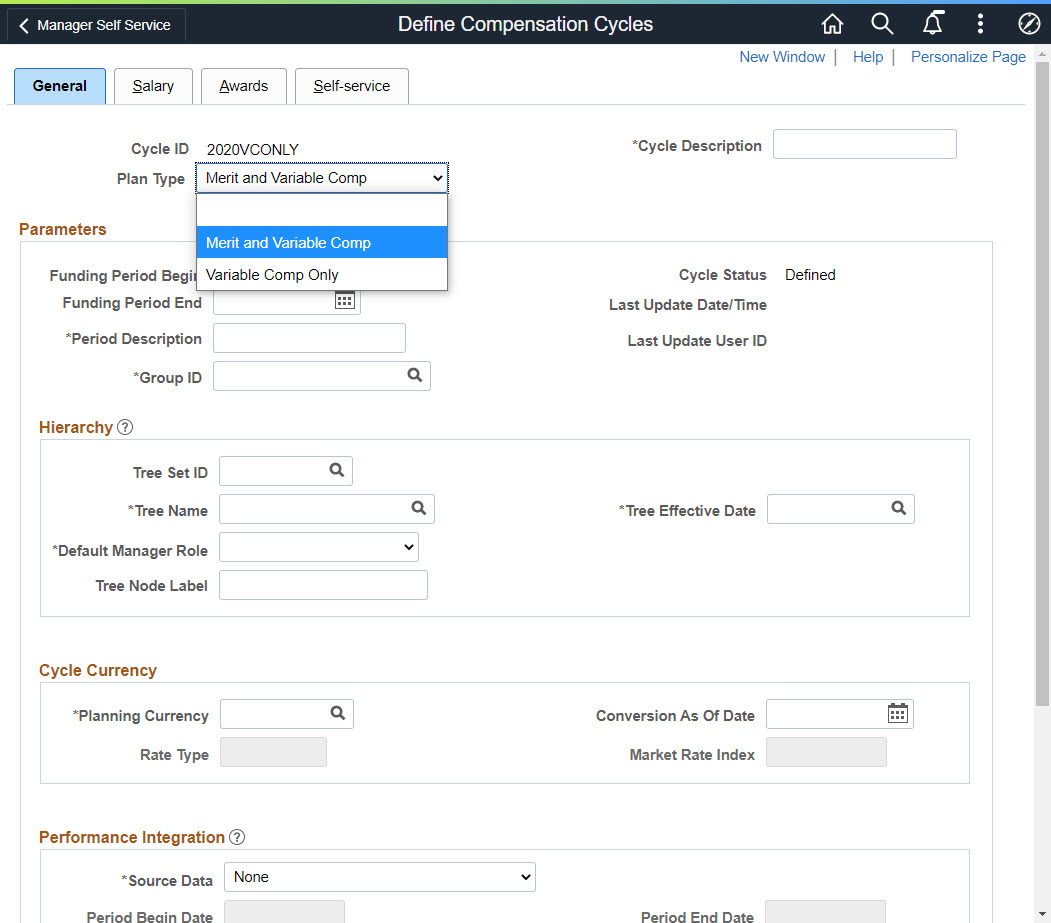Open the three-dot actions menu
The image size is (1051, 923).
tap(980, 25)
